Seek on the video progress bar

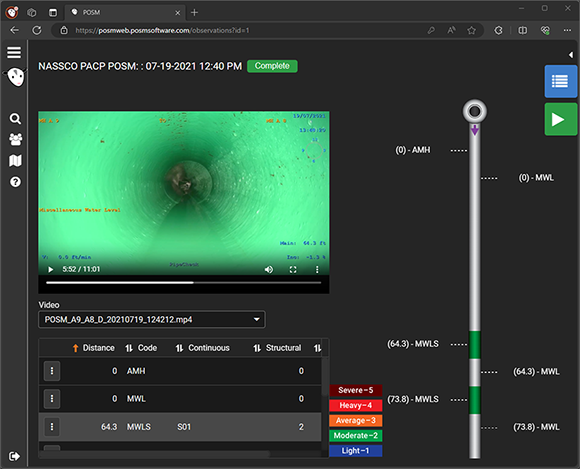[183, 283]
